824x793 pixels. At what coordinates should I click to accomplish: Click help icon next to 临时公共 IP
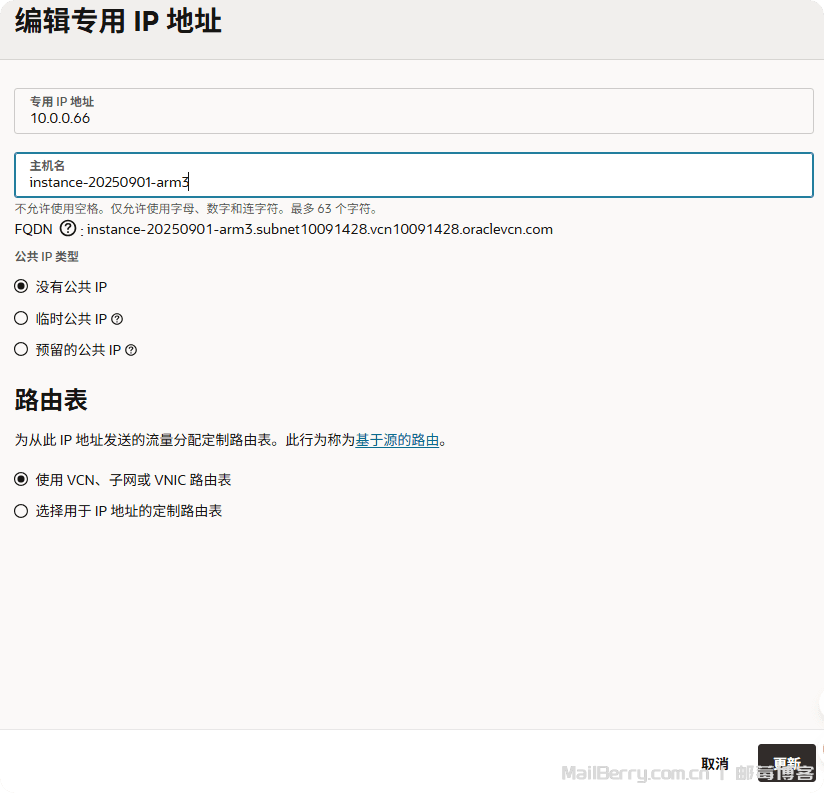(x=117, y=319)
